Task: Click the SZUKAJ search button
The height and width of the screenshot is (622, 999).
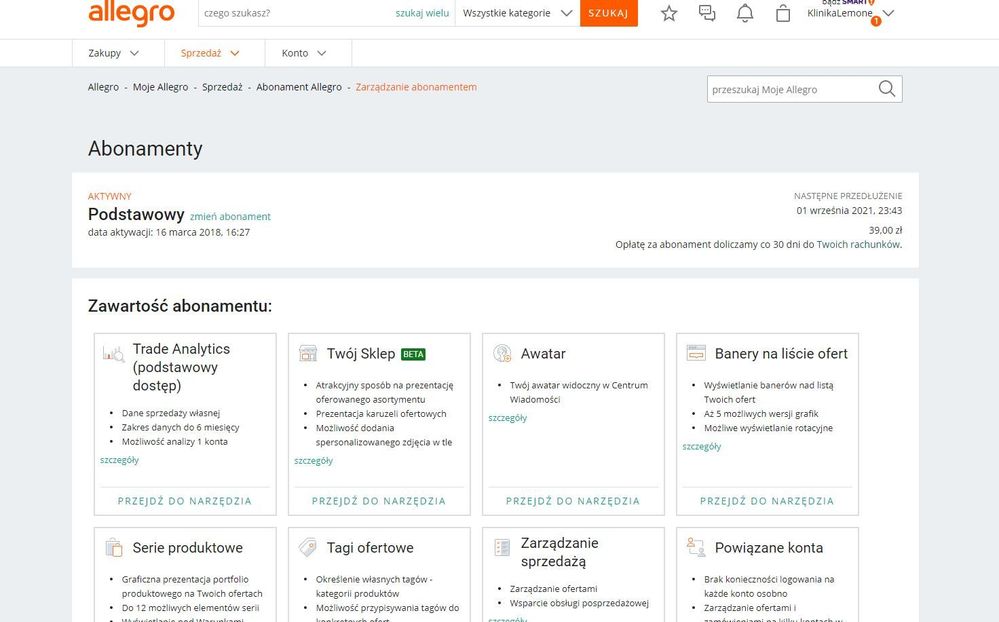Action: click(608, 13)
